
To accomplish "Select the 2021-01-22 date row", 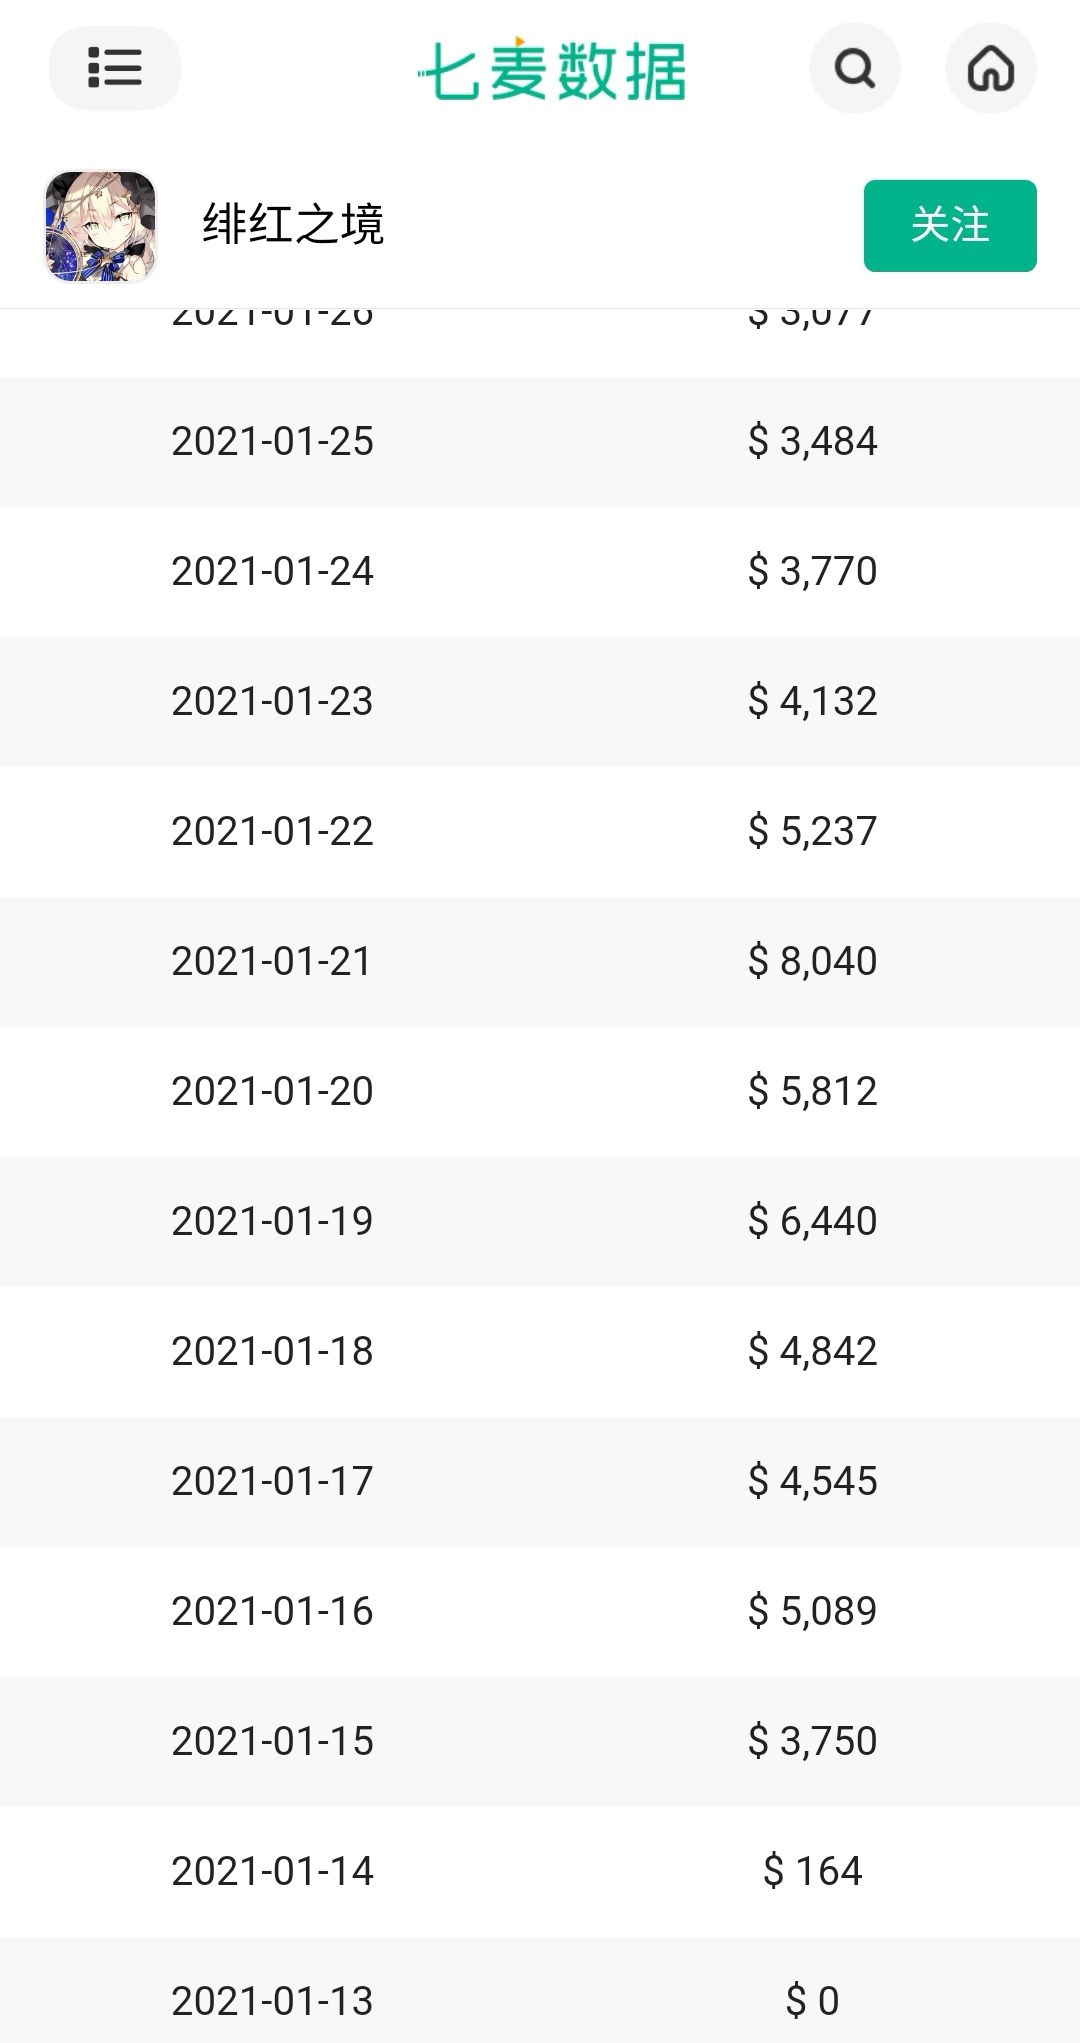I will 272,831.
